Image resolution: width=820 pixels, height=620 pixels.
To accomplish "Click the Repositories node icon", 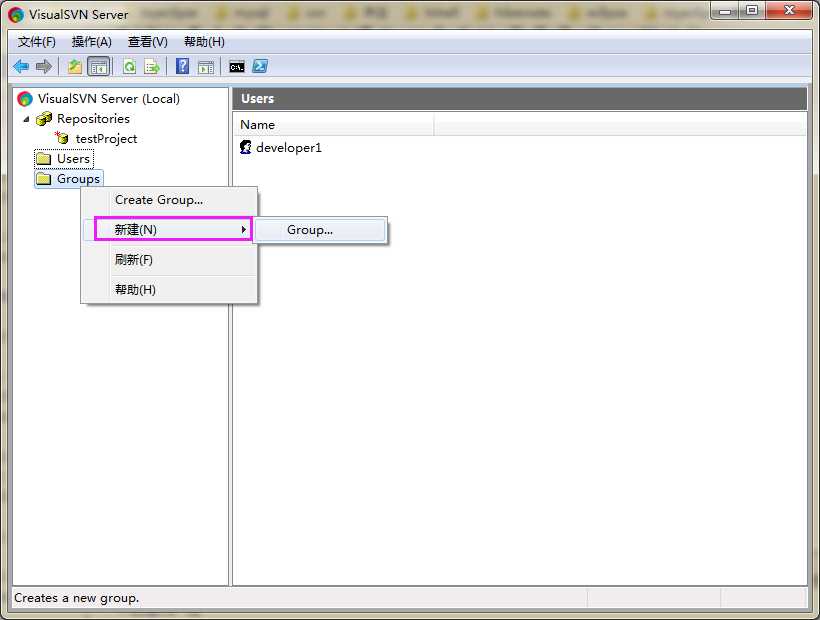I will 44,119.
